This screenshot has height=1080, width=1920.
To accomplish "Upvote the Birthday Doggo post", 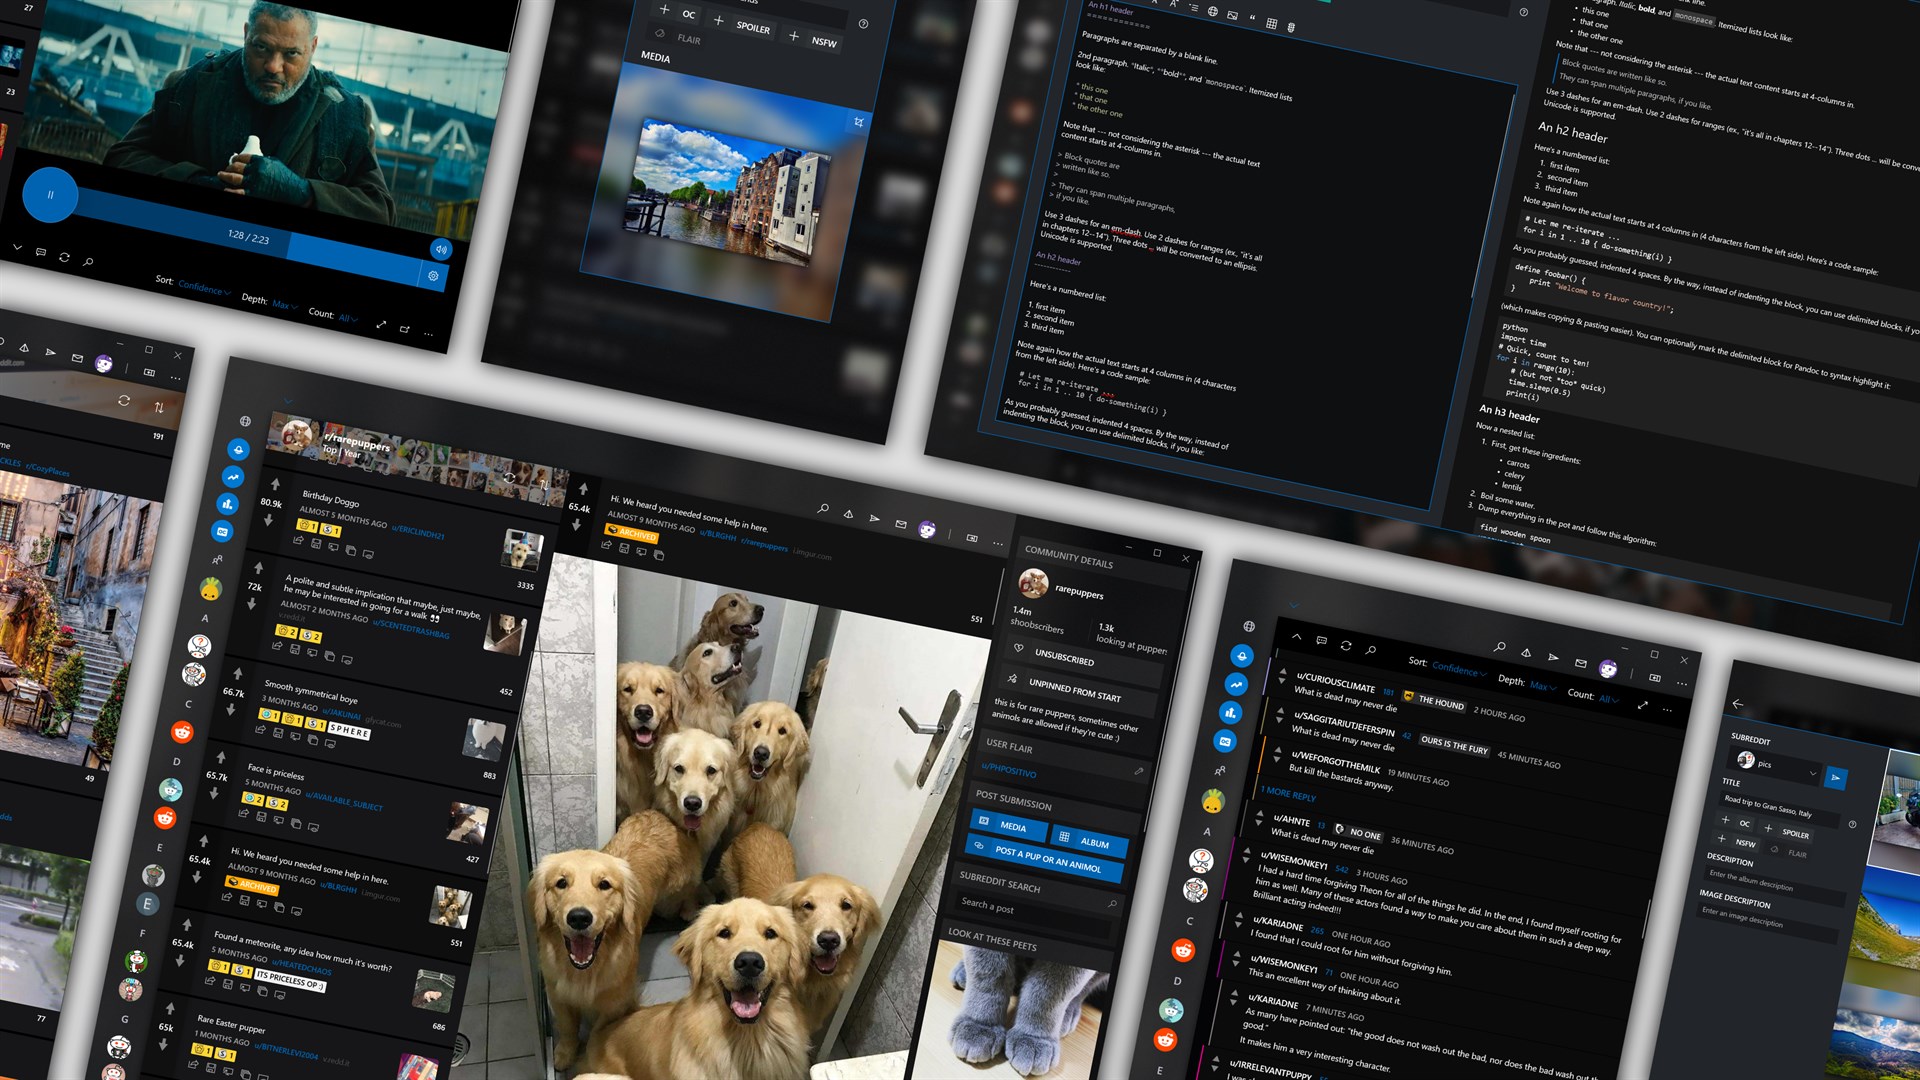I will [276, 483].
